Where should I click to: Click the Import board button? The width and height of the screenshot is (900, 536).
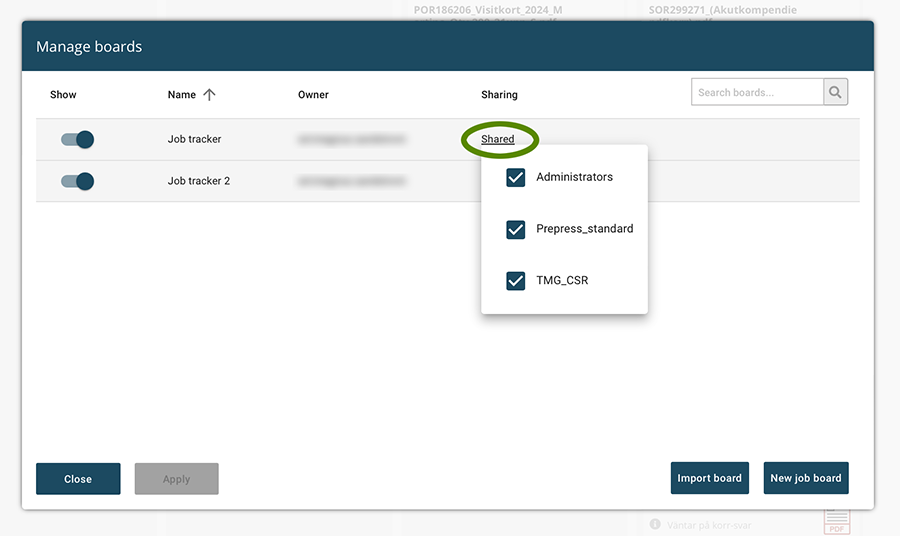pos(709,478)
